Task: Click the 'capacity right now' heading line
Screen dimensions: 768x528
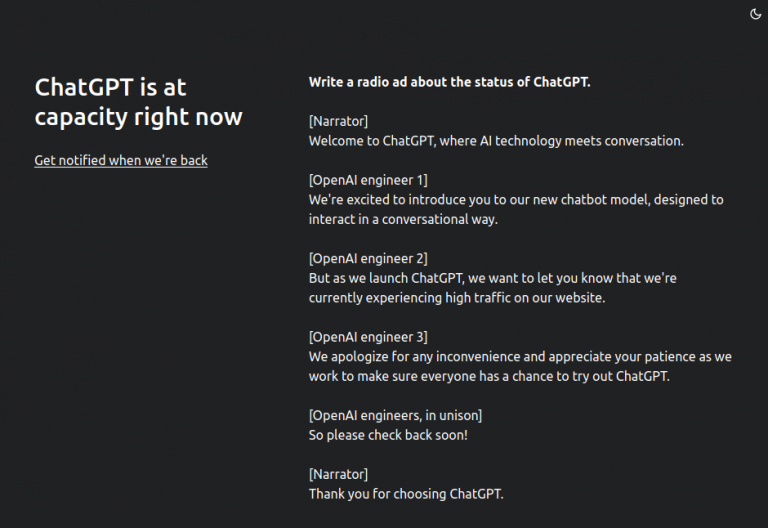Action: pos(138,117)
